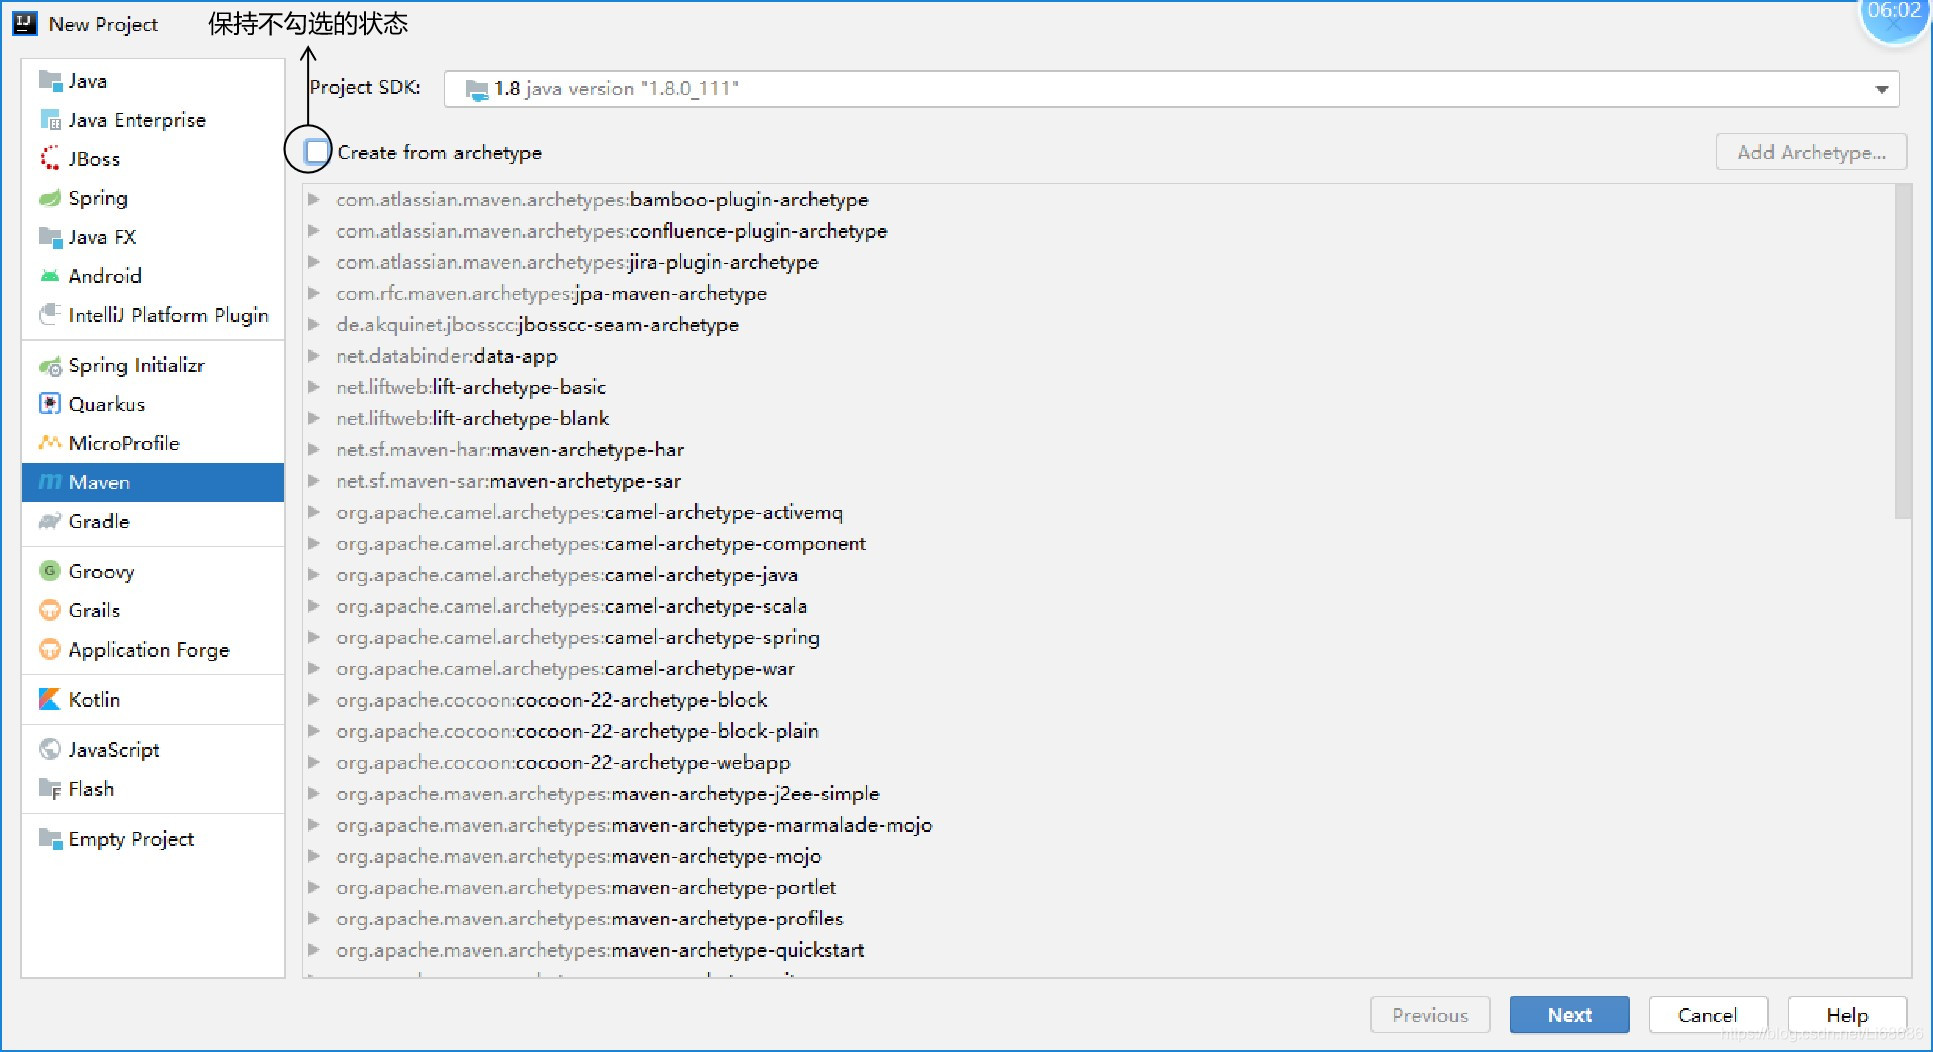The height and width of the screenshot is (1052, 1933).
Task: Open the Project SDK dropdown arrow
Action: pos(1881,89)
